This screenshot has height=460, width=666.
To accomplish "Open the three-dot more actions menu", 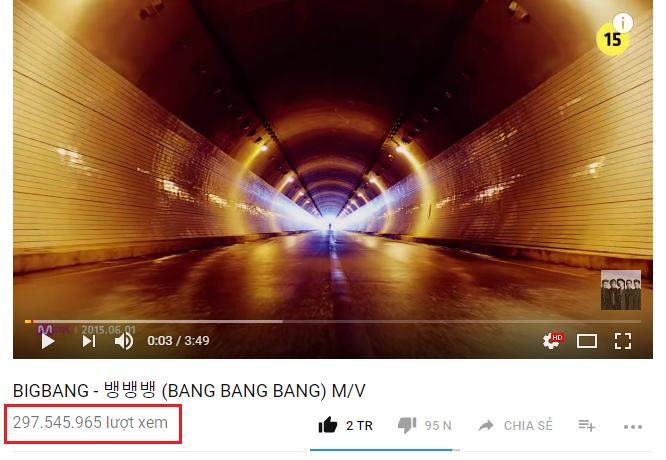I will [x=632, y=427].
